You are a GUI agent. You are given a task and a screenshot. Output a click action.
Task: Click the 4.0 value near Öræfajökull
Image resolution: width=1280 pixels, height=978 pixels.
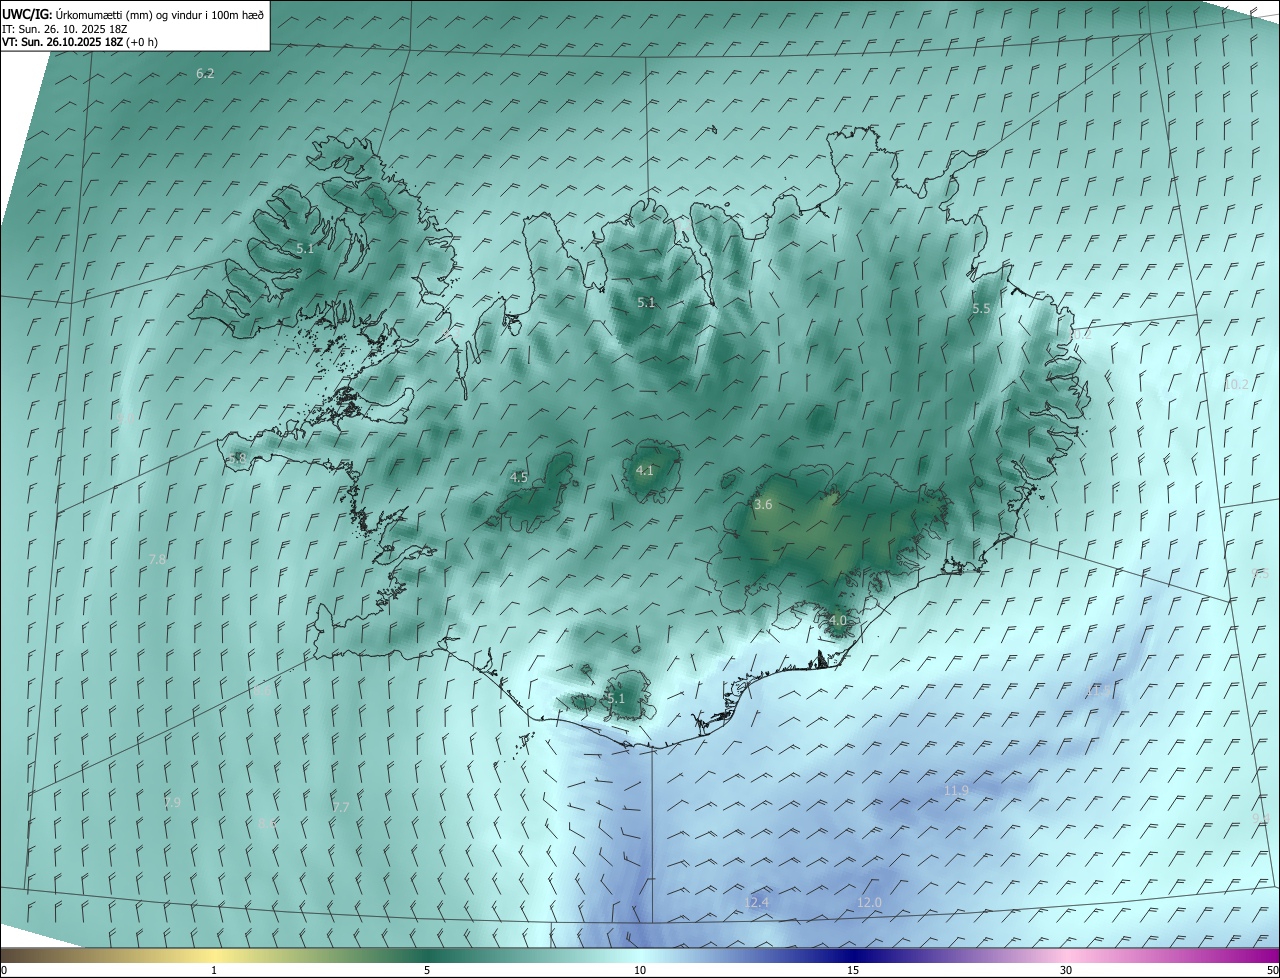pos(838,620)
